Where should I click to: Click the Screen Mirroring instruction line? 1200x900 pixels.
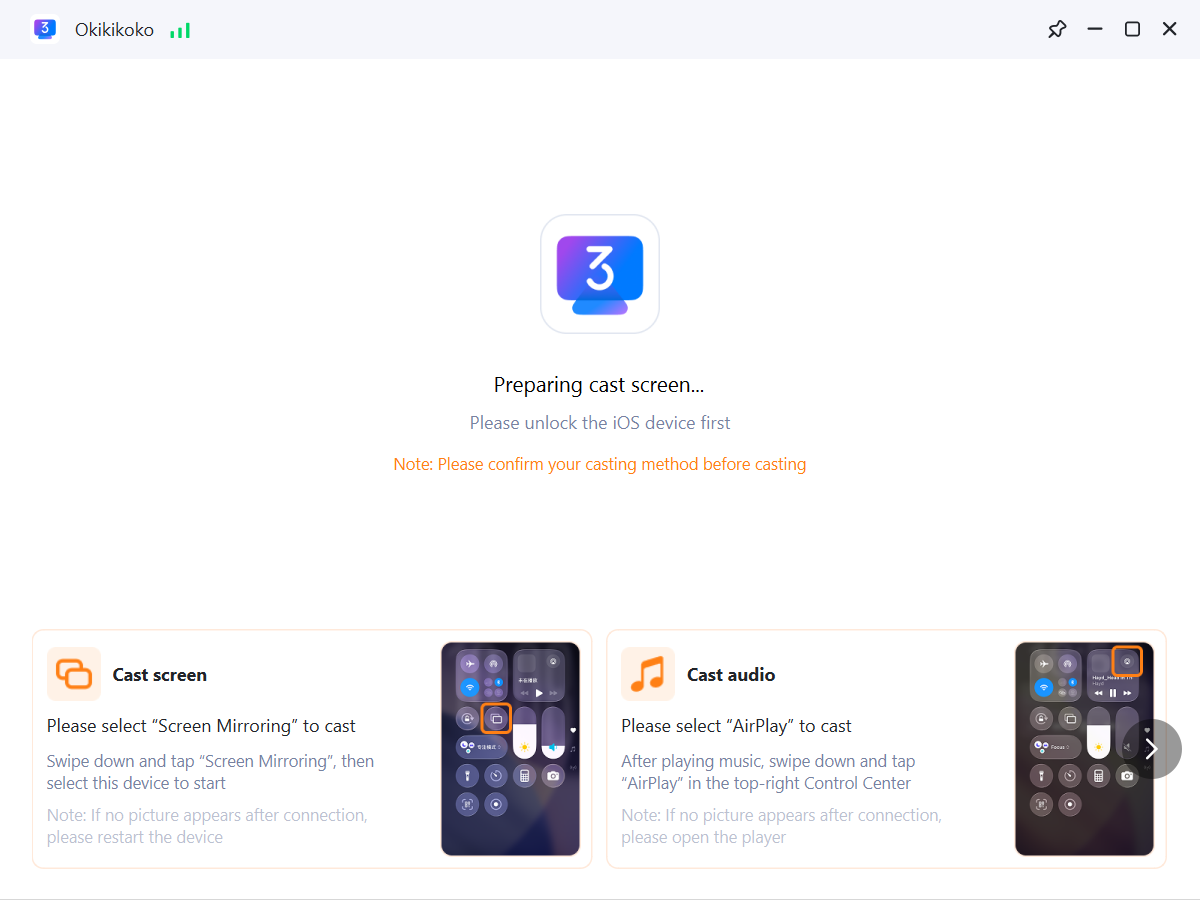[201, 726]
